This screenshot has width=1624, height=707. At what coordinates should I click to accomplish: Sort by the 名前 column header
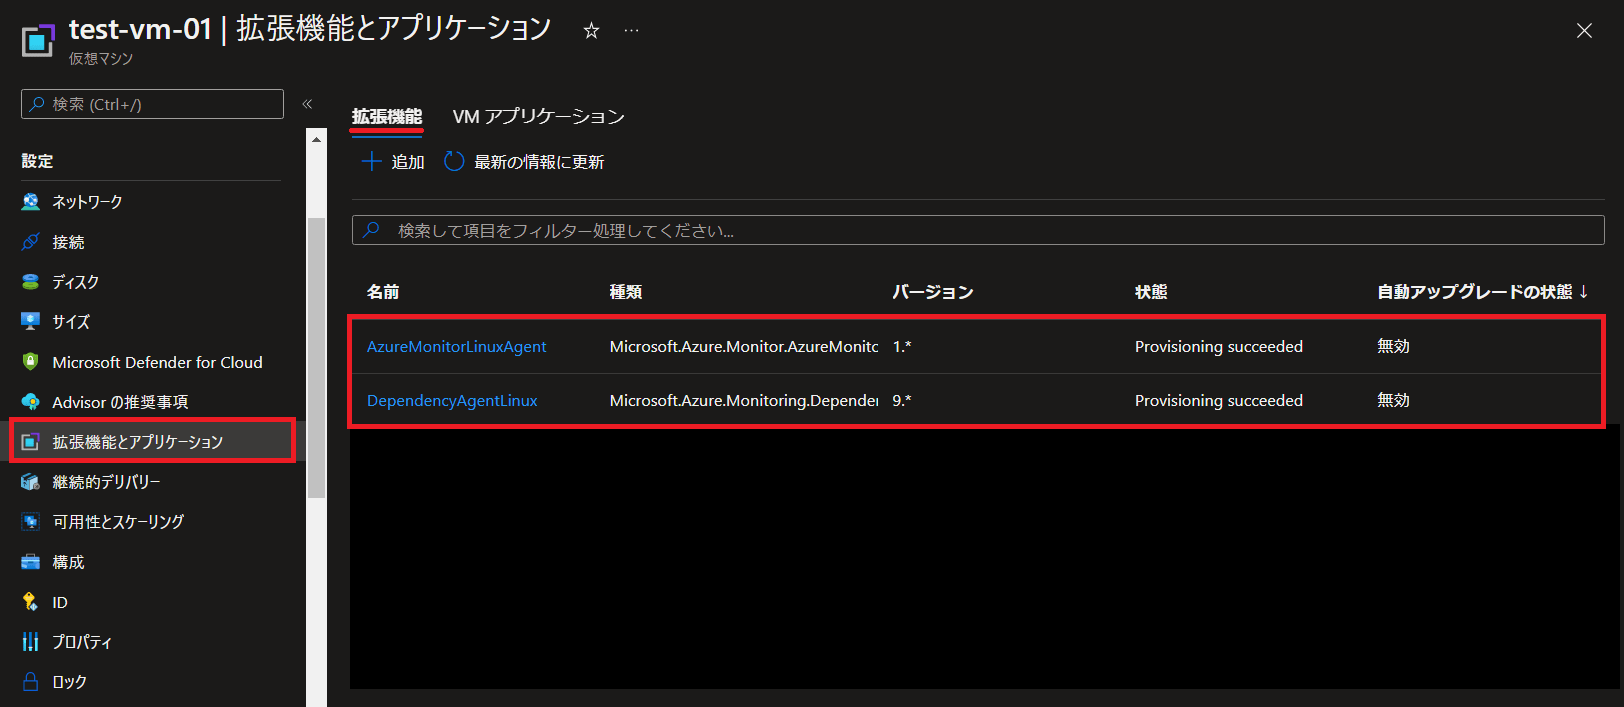[383, 292]
